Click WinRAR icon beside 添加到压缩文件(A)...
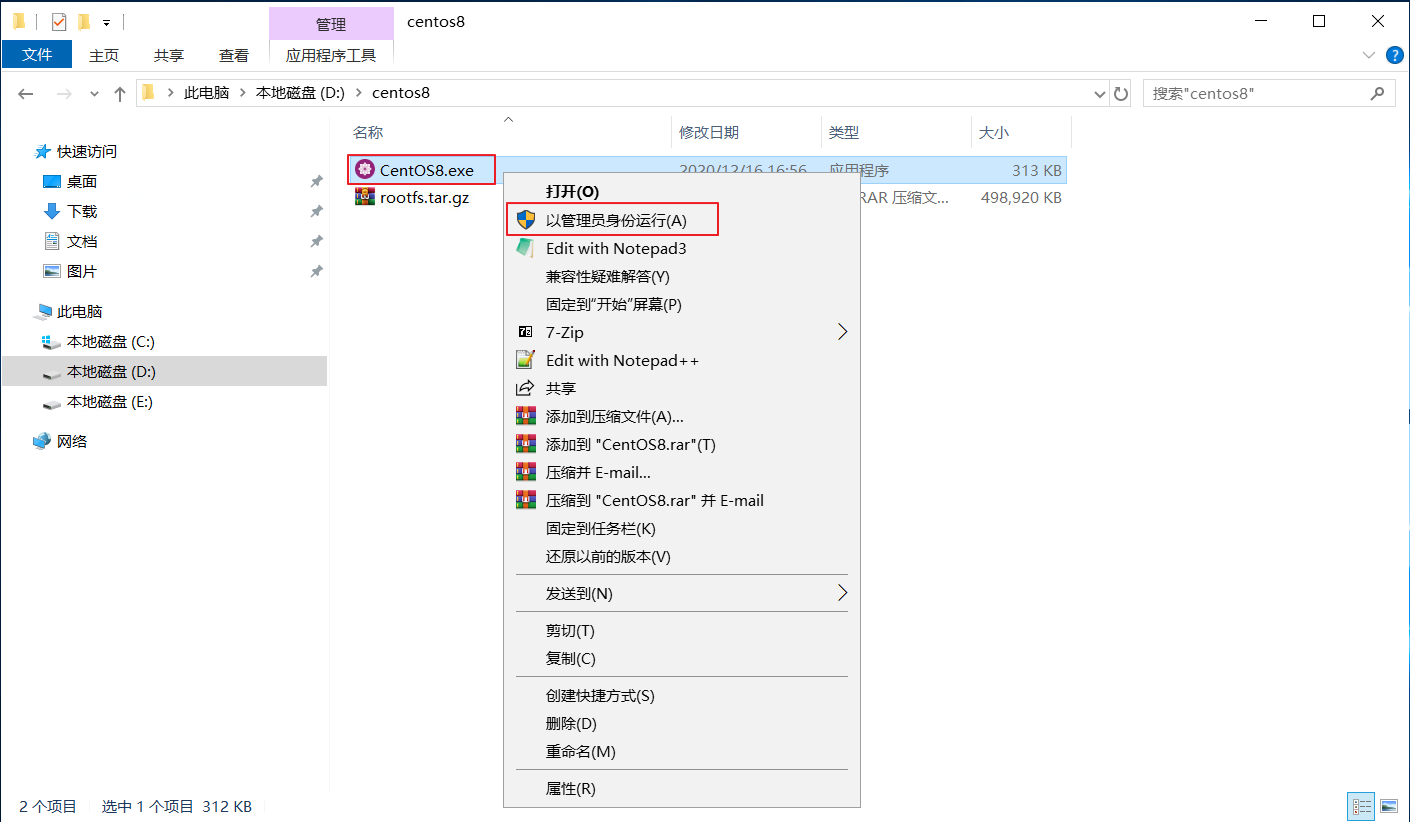 (x=525, y=416)
